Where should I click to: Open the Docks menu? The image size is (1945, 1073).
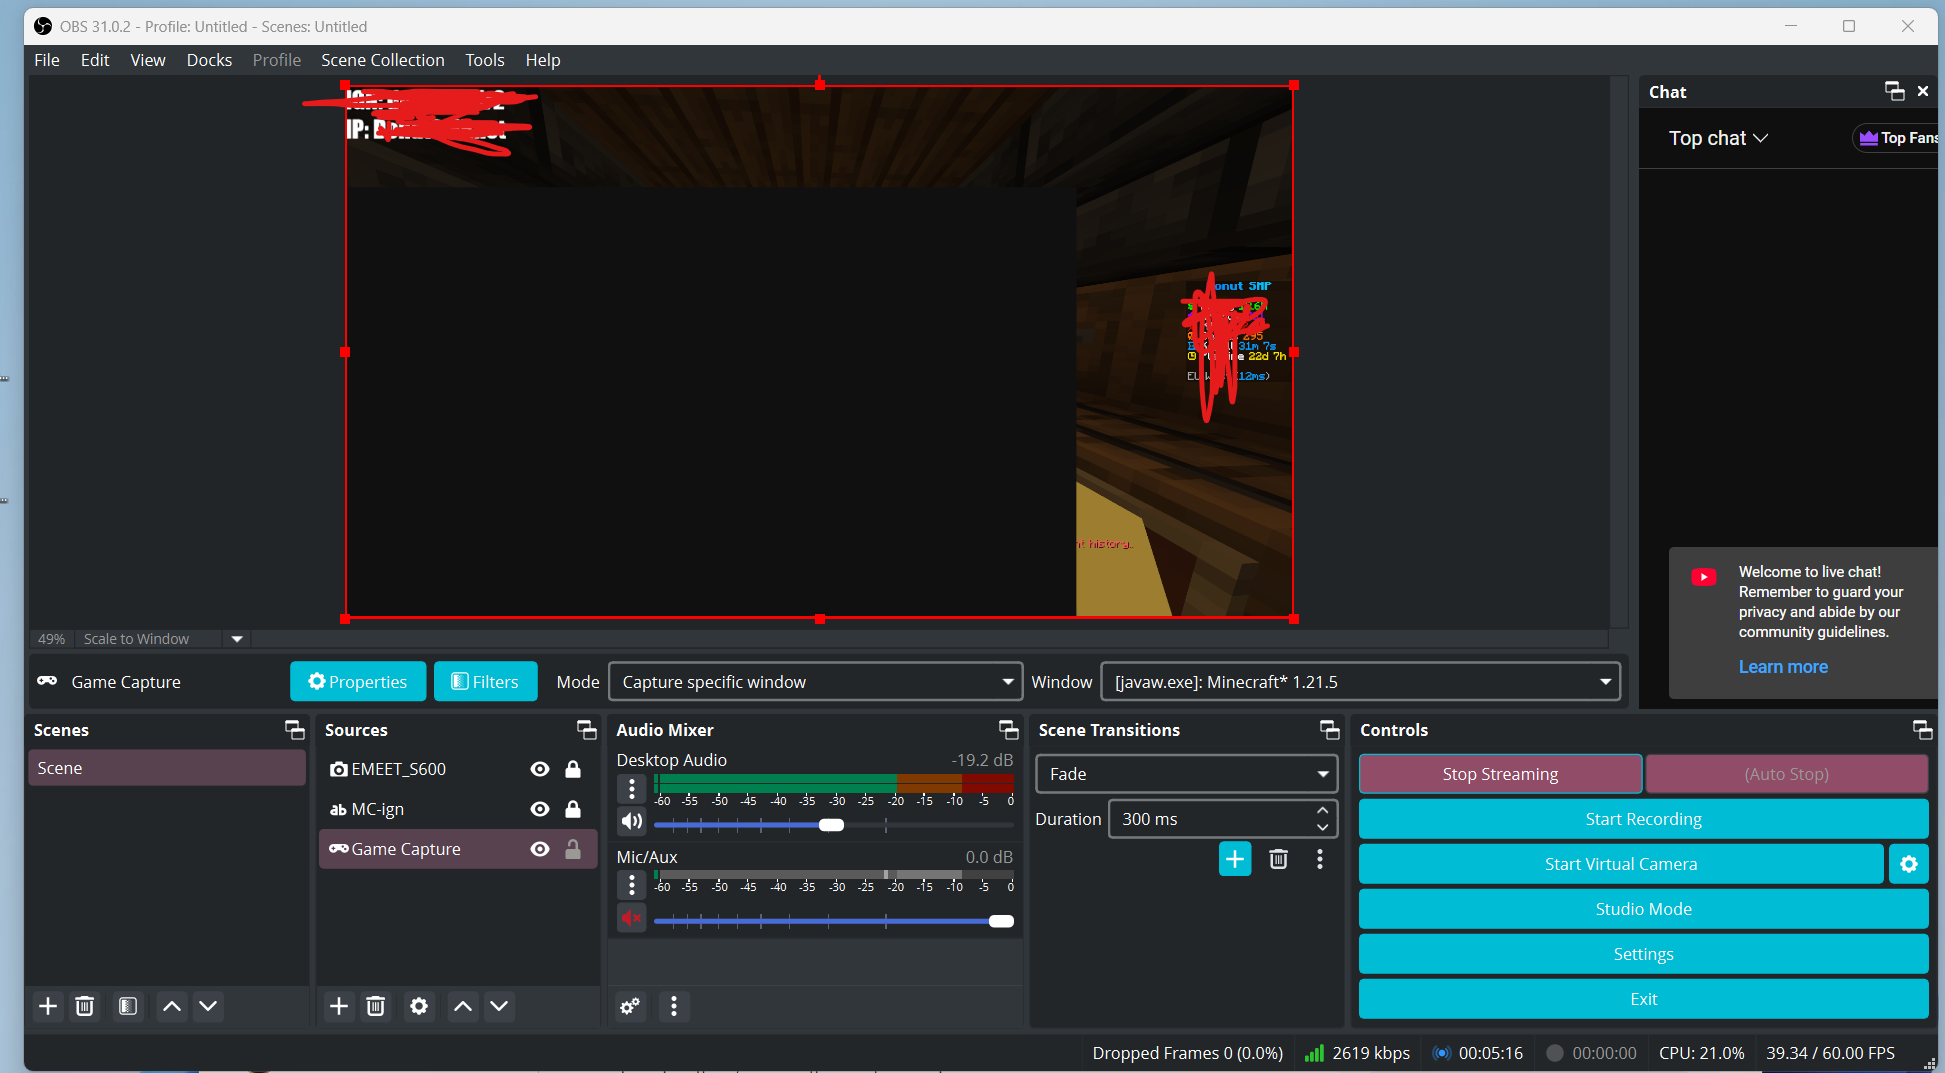209,60
